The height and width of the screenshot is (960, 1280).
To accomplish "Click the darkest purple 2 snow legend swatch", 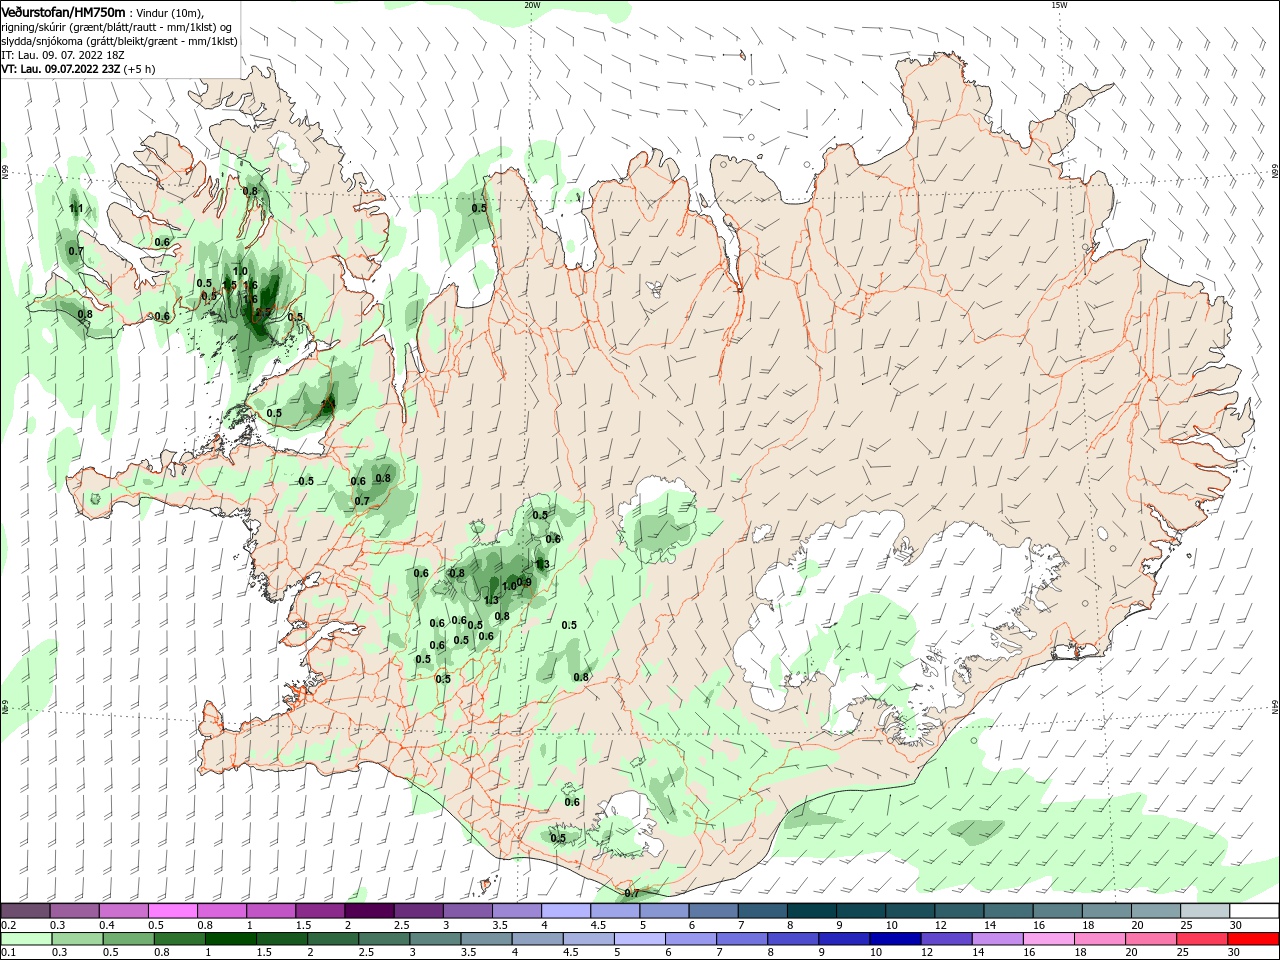I will click(x=369, y=911).
